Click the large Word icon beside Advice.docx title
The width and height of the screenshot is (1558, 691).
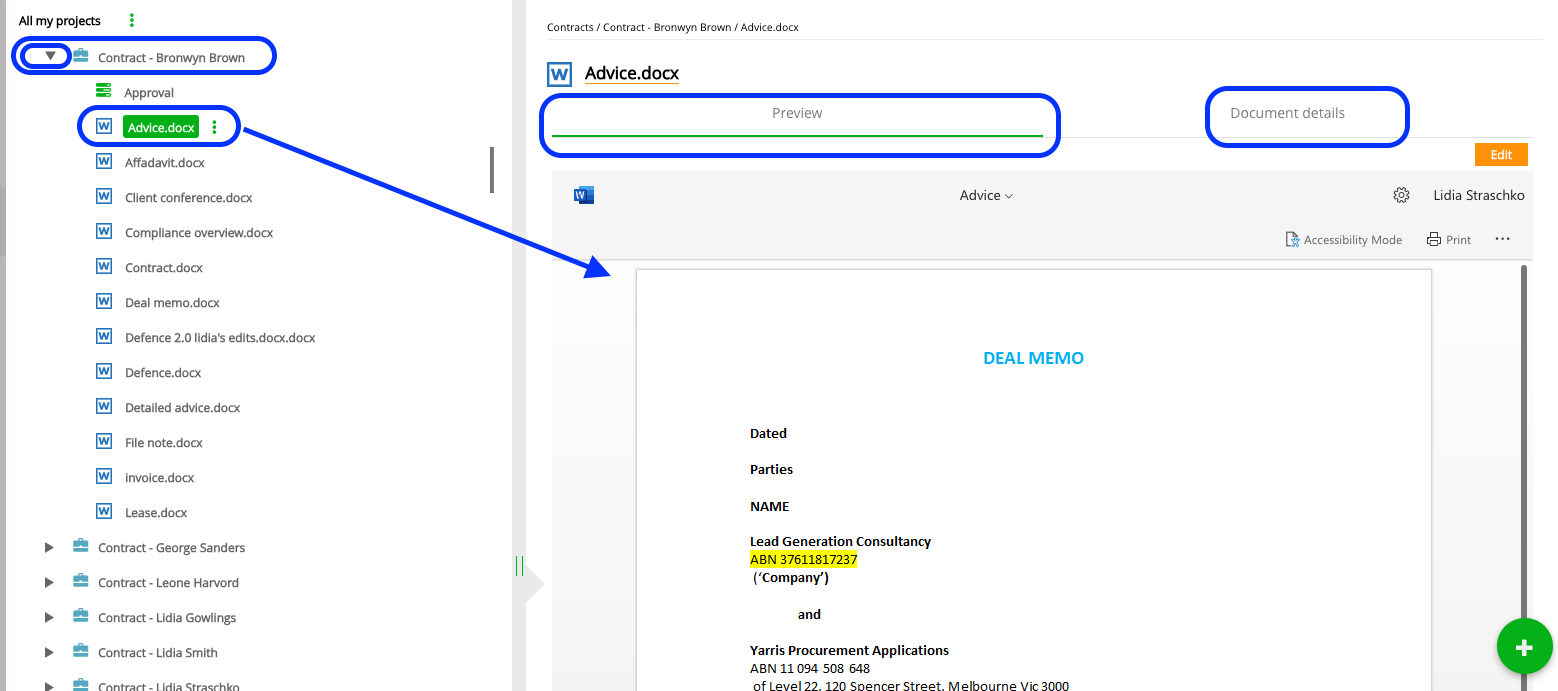pos(559,74)
